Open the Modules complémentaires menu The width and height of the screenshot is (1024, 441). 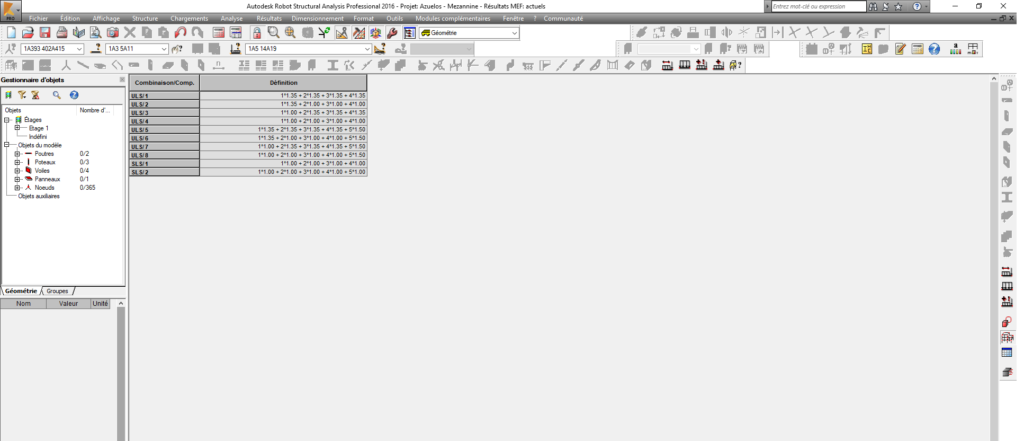click(453, 18)
